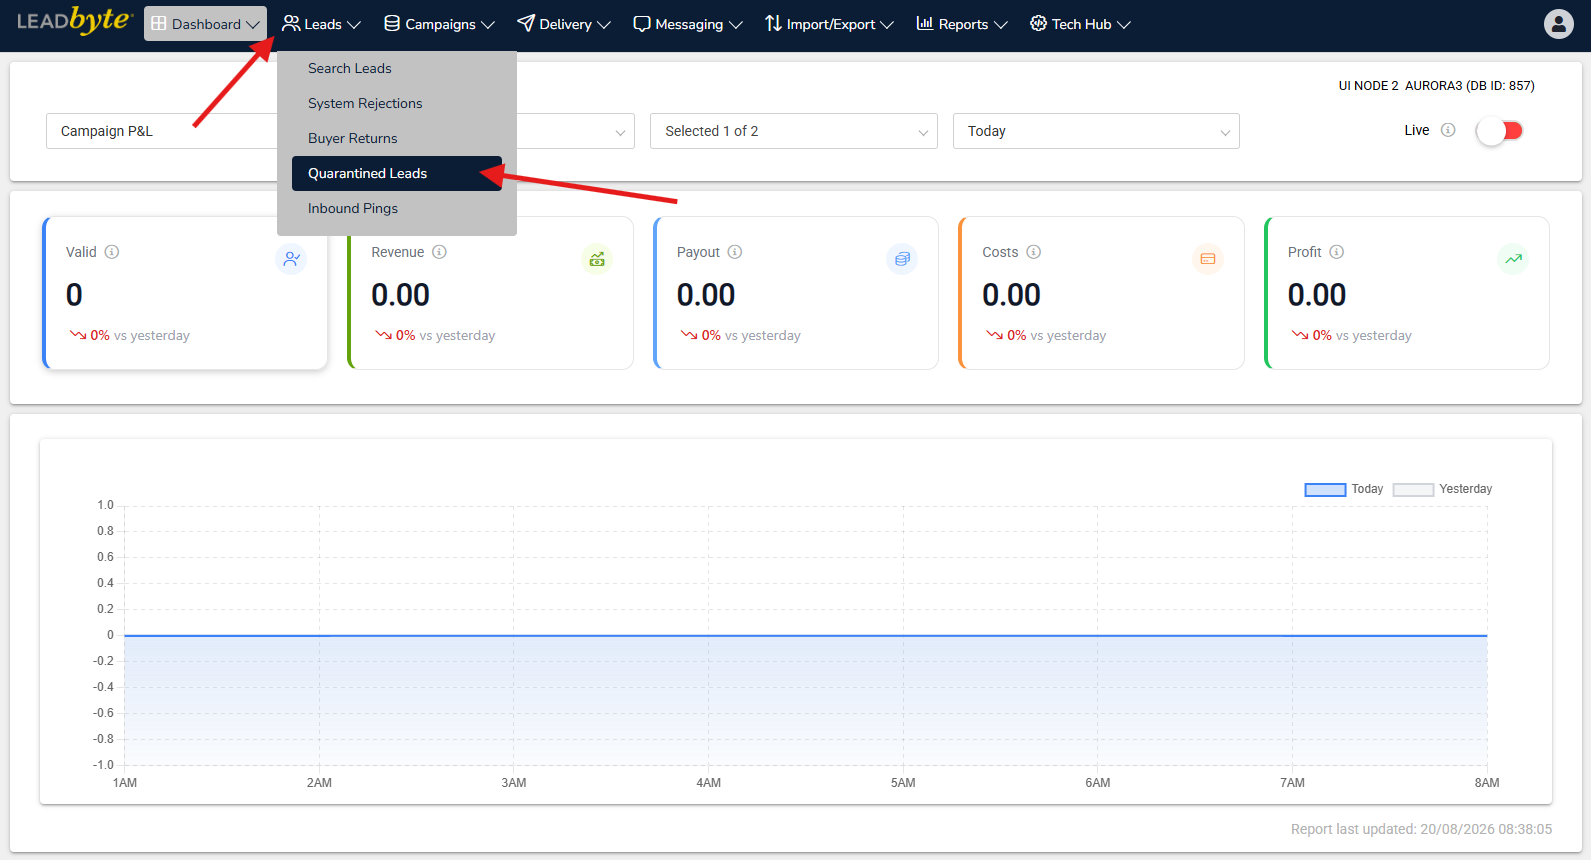Click the Payout card coins icon
Screen dimensions: 1591x860
pyautogui.click(x=902, y=259)
